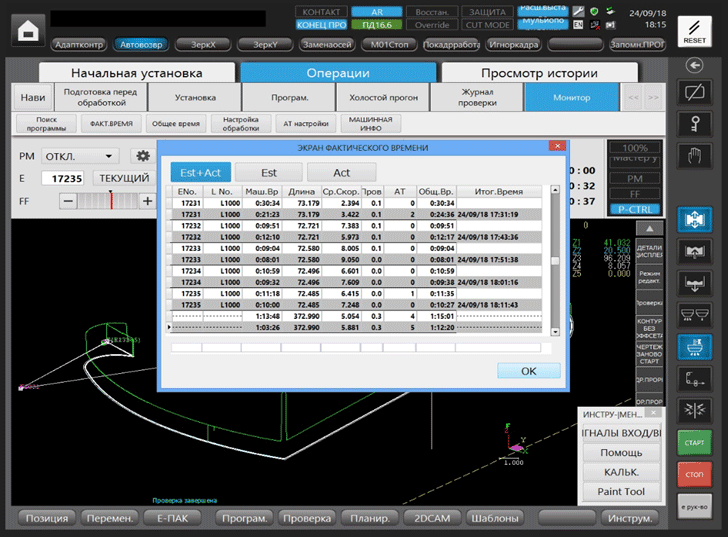This screenshot has width=728, height=537.
Task: Click the red СТОП button
Action: pyautogui.click(x=694, y=474)
